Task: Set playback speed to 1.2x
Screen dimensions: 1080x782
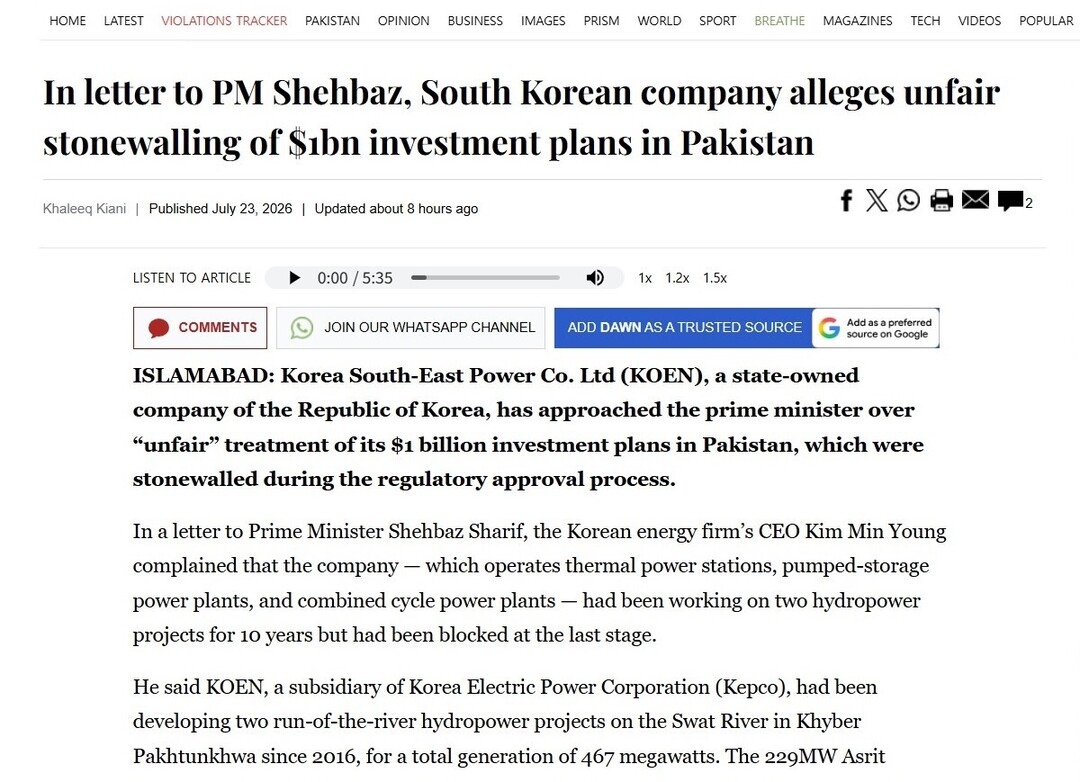Action: pyautogui.click(x=677, y=278)
